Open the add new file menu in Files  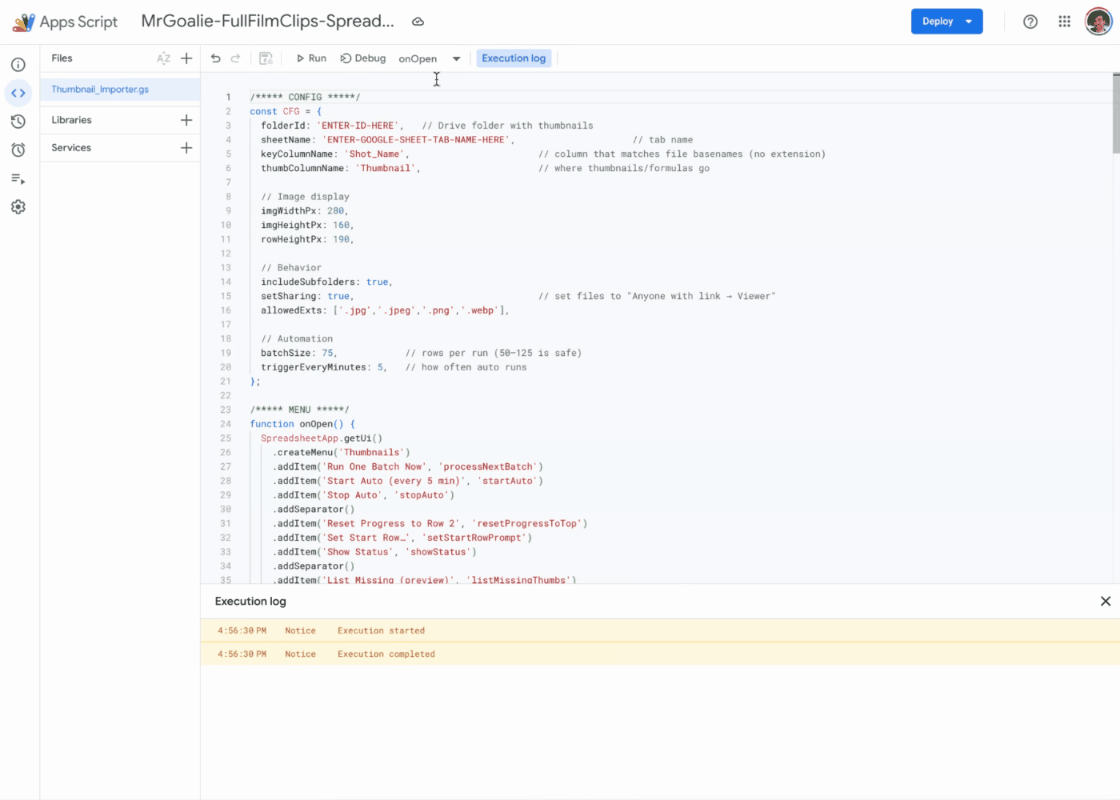click(x=186, y=58)
